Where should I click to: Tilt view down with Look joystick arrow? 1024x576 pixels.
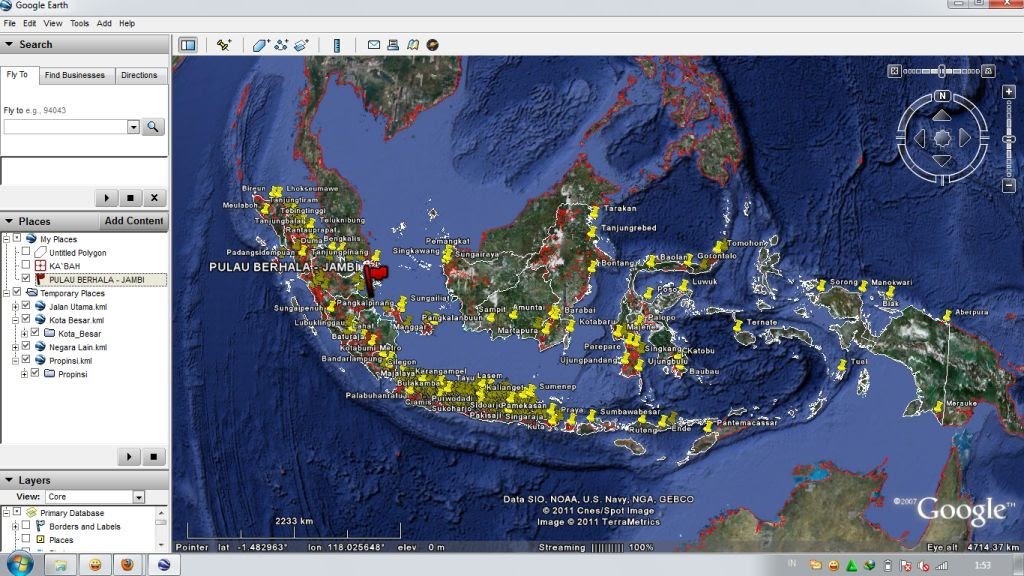click(x=942, y=160)
